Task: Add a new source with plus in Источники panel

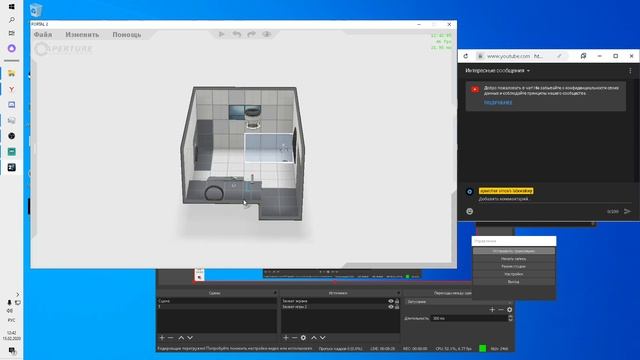Action: click(286, 338)
